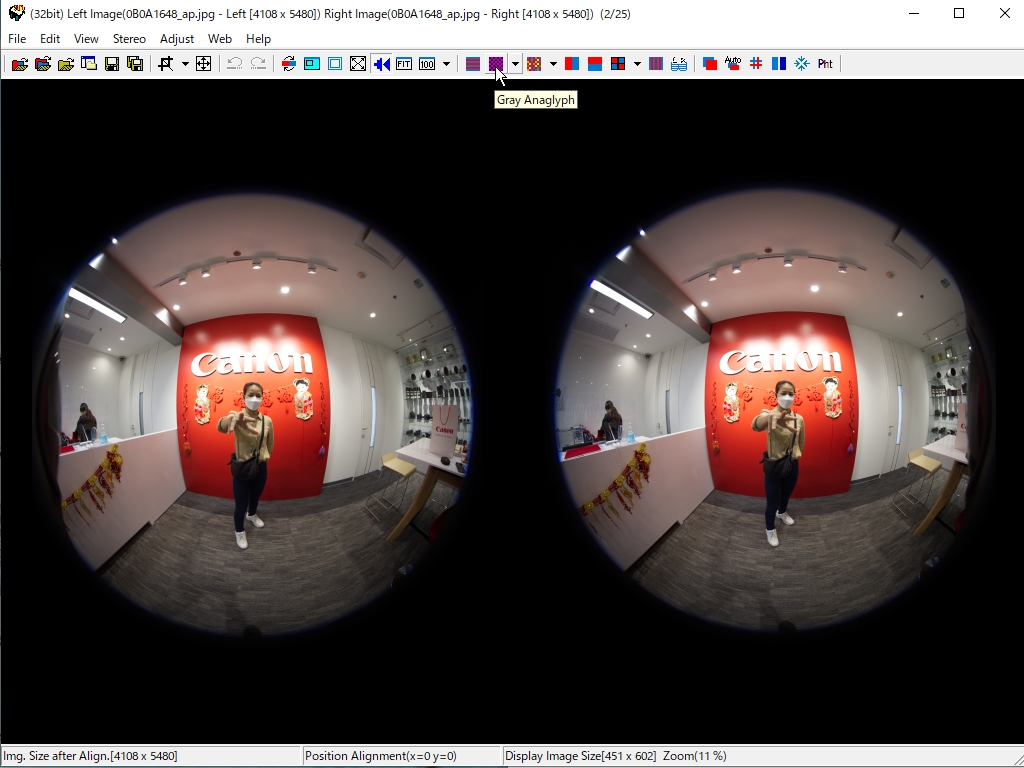
Task: Click the second open-folder icon for left/right images
Action: click(x=43, y=63)
